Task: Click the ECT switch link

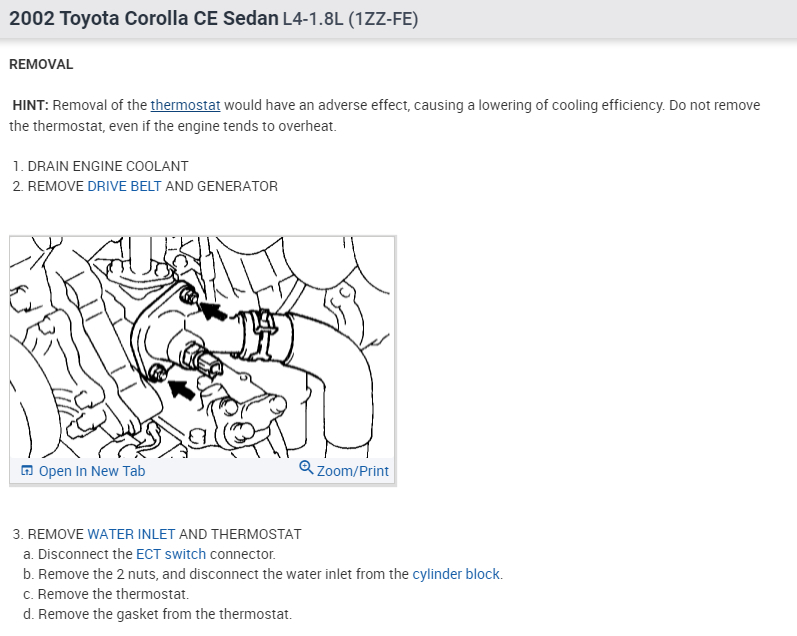Action: coord(171,554)
